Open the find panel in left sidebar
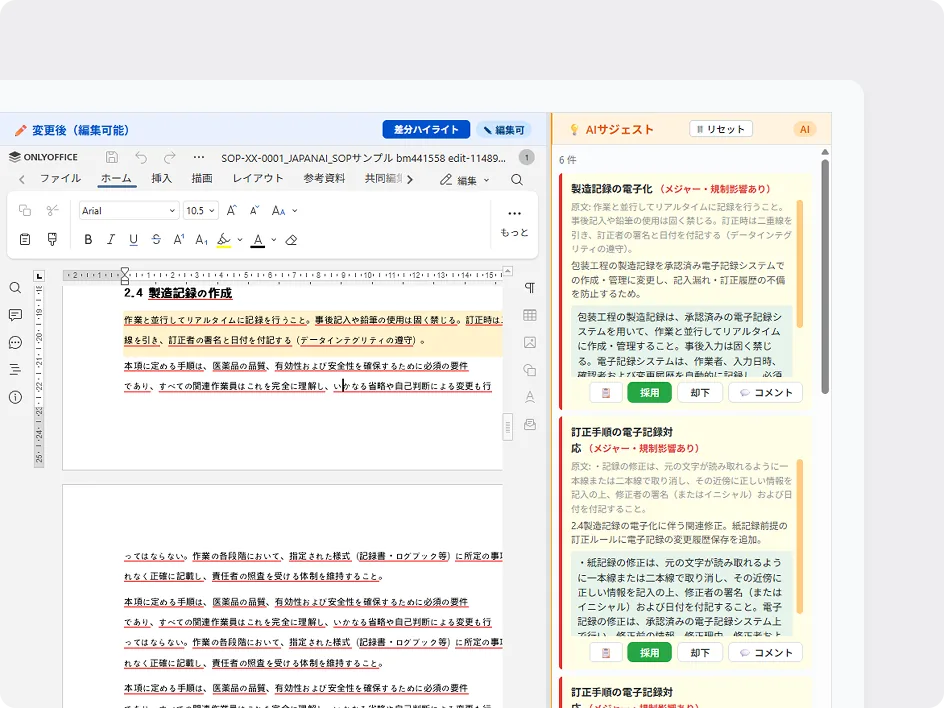The image size is (944, 708). pyautogui.click(x=16, y=288)
